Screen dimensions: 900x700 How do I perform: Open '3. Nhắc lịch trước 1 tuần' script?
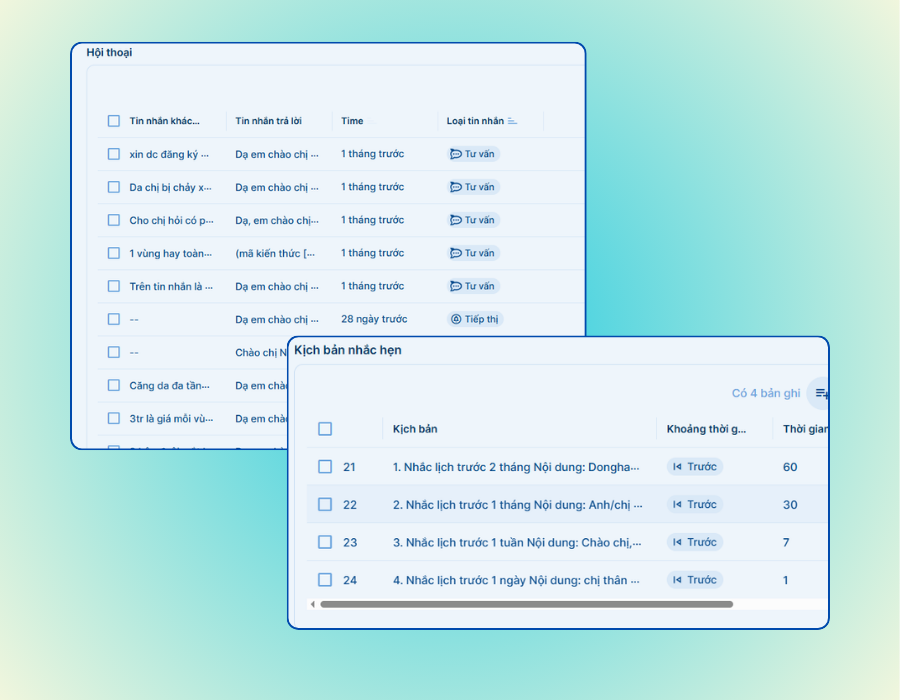(x=516, y=542)
